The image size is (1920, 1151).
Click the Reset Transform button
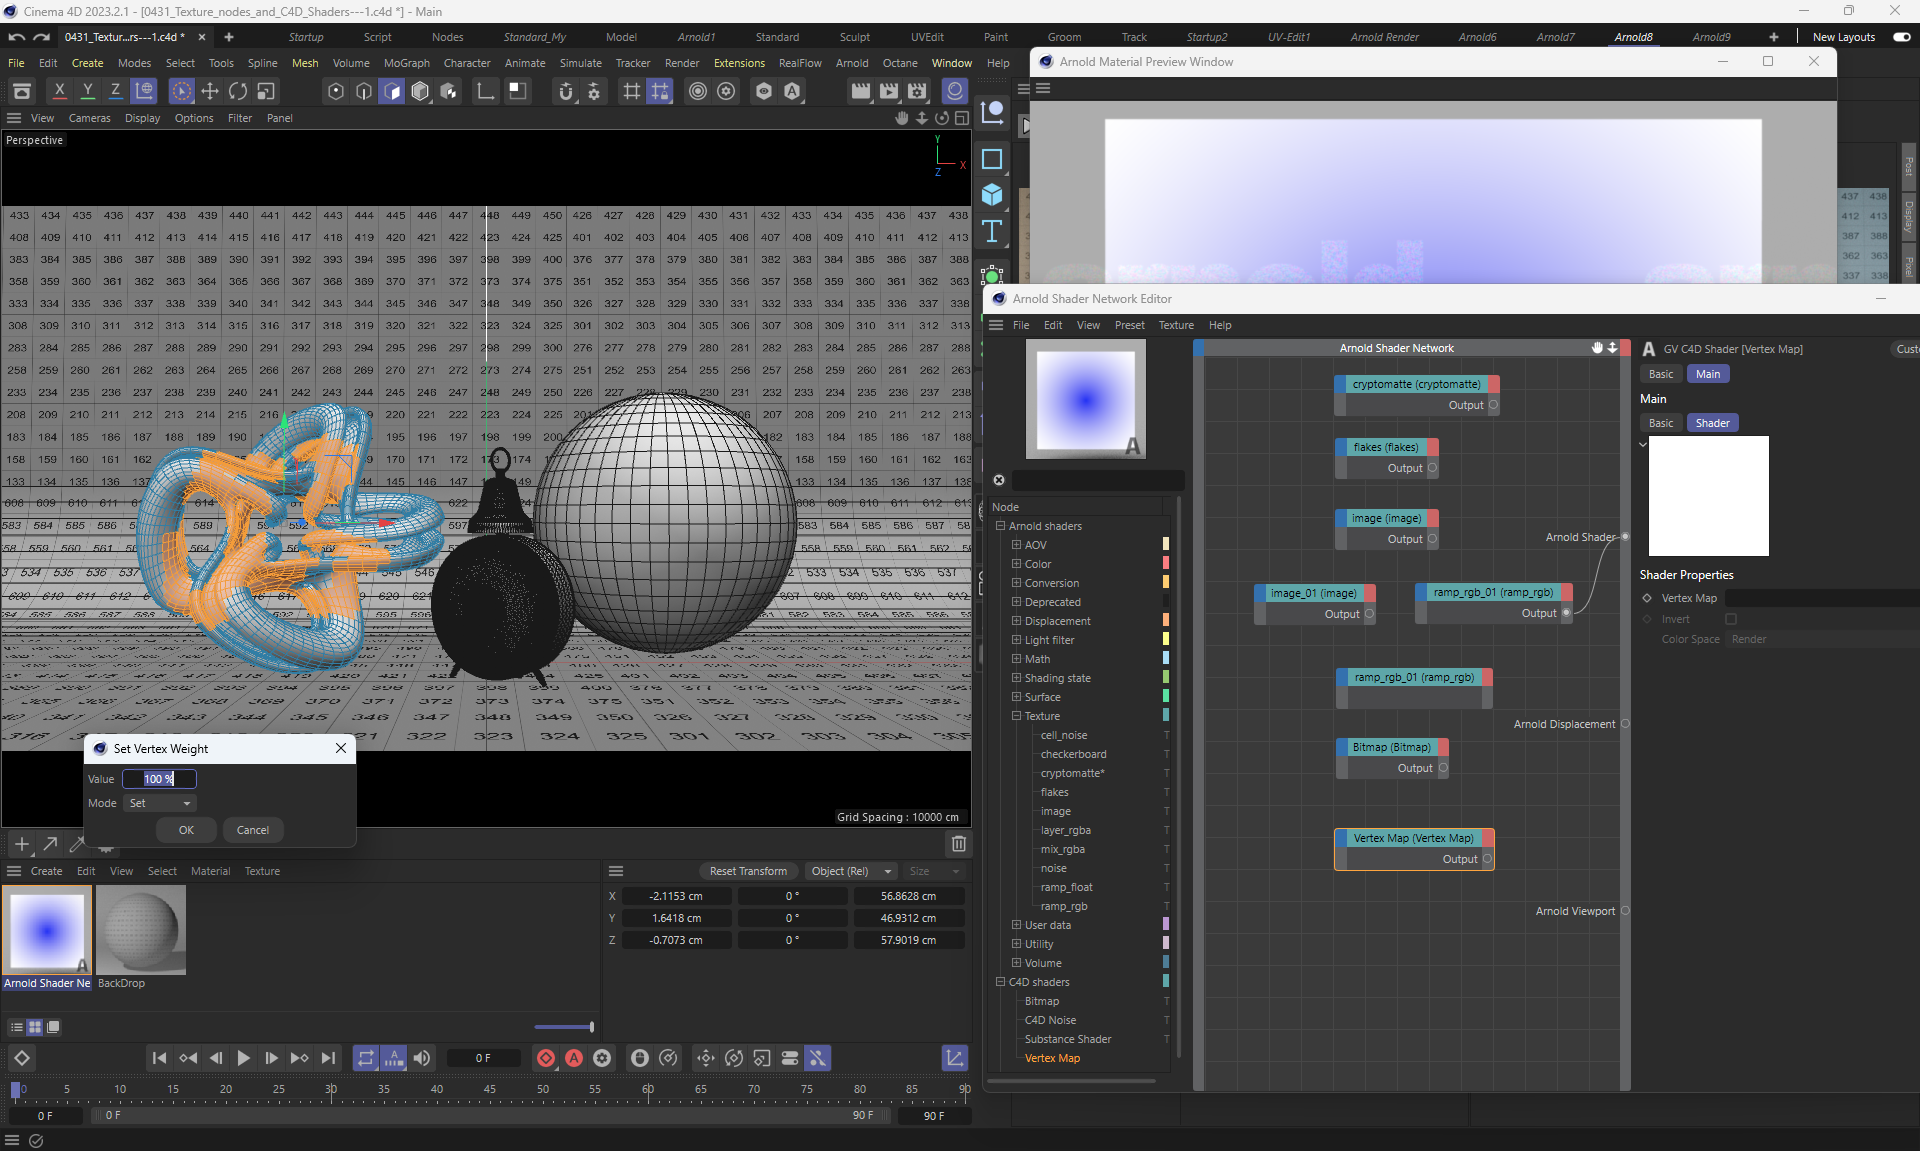[x=747, y=871]
